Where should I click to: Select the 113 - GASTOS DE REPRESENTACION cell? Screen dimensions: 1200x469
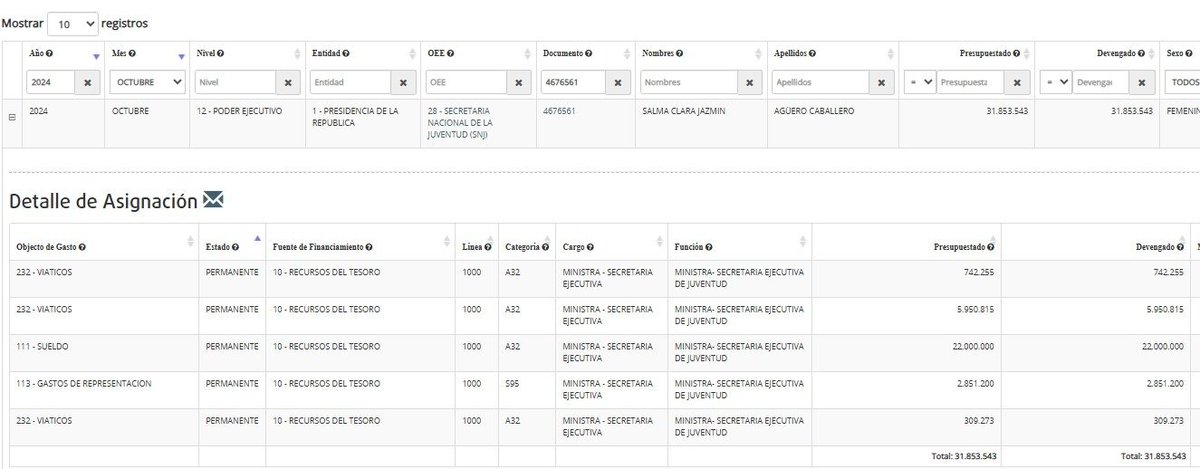[x=104, y=391]
